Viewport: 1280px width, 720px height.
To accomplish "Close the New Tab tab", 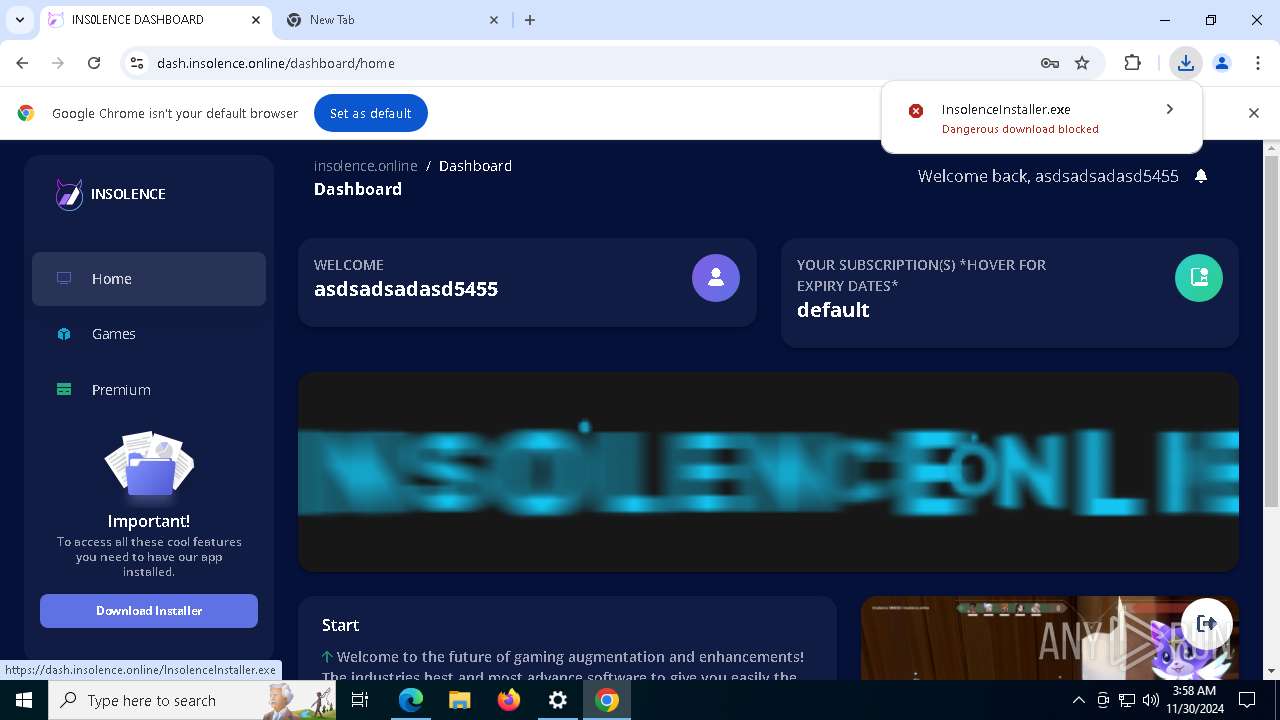I will click(494, 20).
